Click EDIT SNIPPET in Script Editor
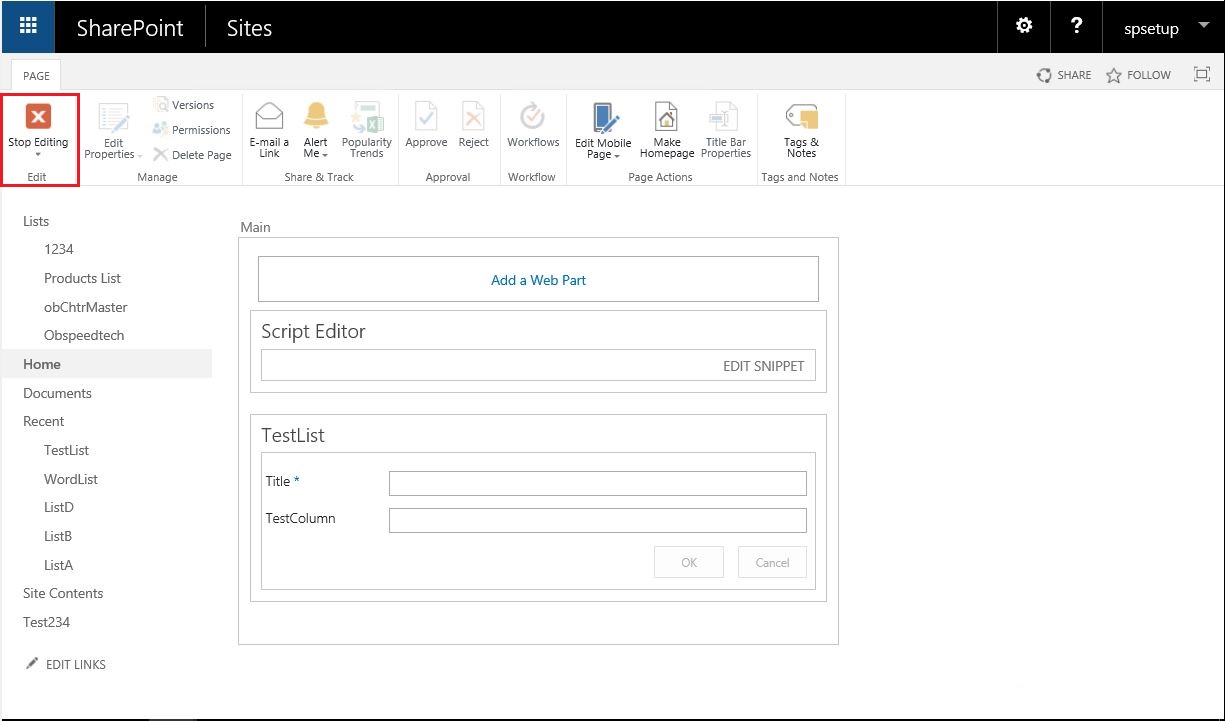This screenshot has height=721, width=1225. (x=763, y=366)
